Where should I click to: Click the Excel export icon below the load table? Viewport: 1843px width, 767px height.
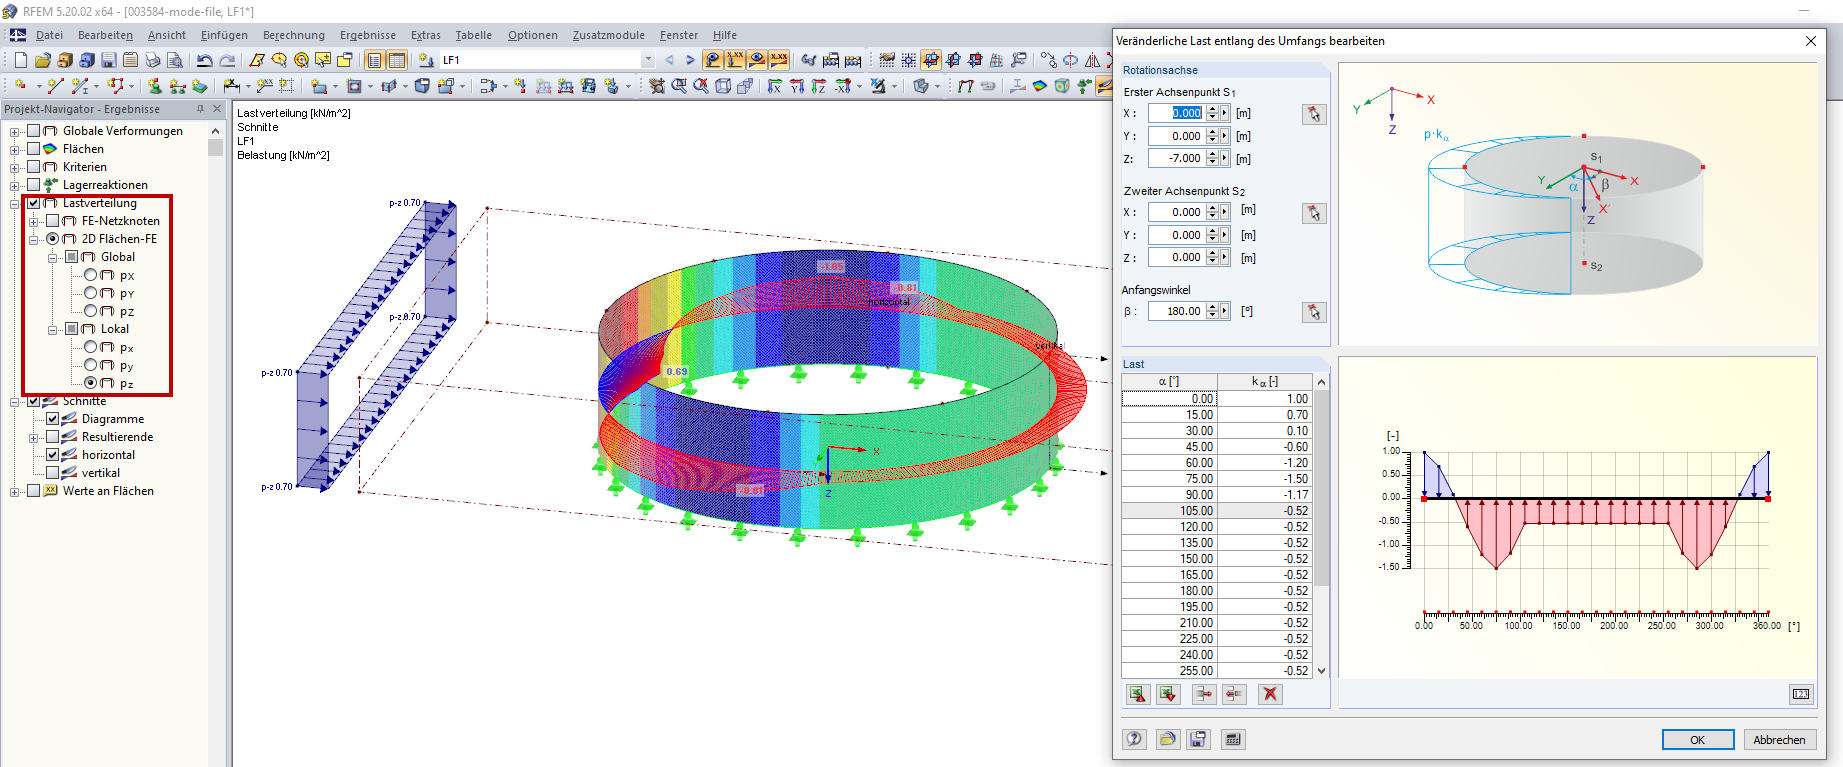tap(1167, 694)
